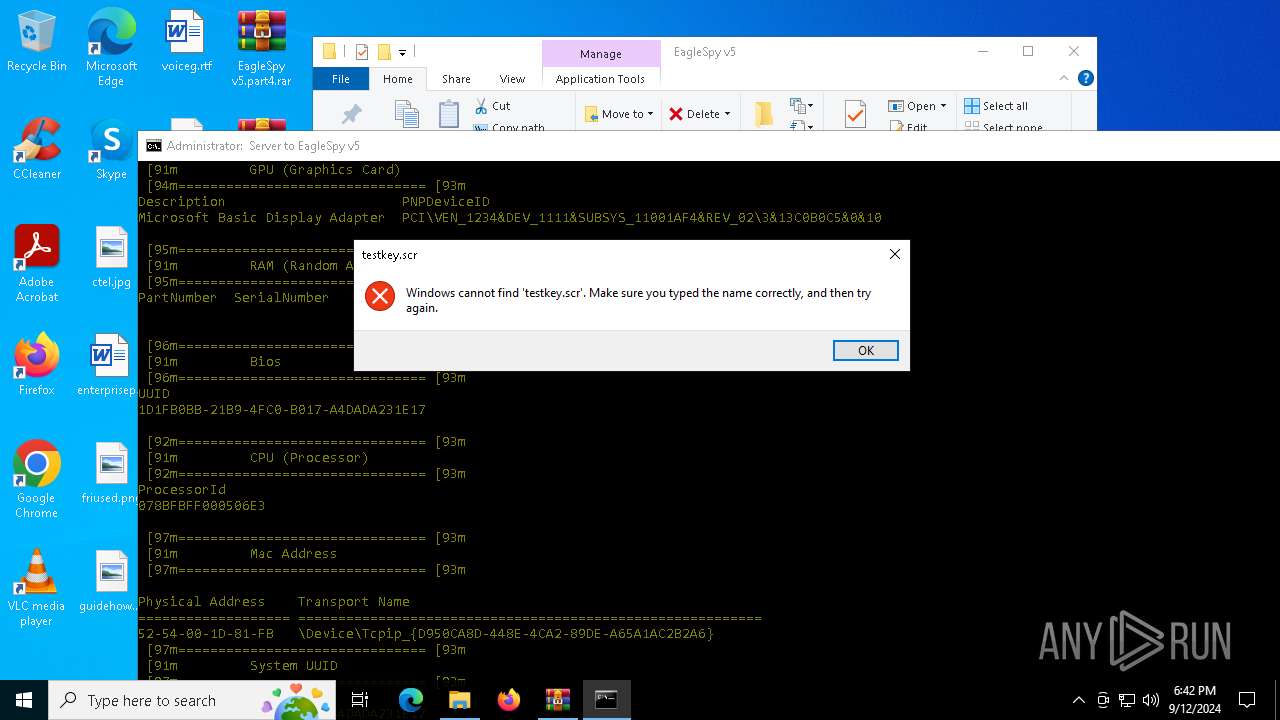
Task: Open Recycle Bin desktop icon
Action: pyautogui.click(x=37, y=42)
